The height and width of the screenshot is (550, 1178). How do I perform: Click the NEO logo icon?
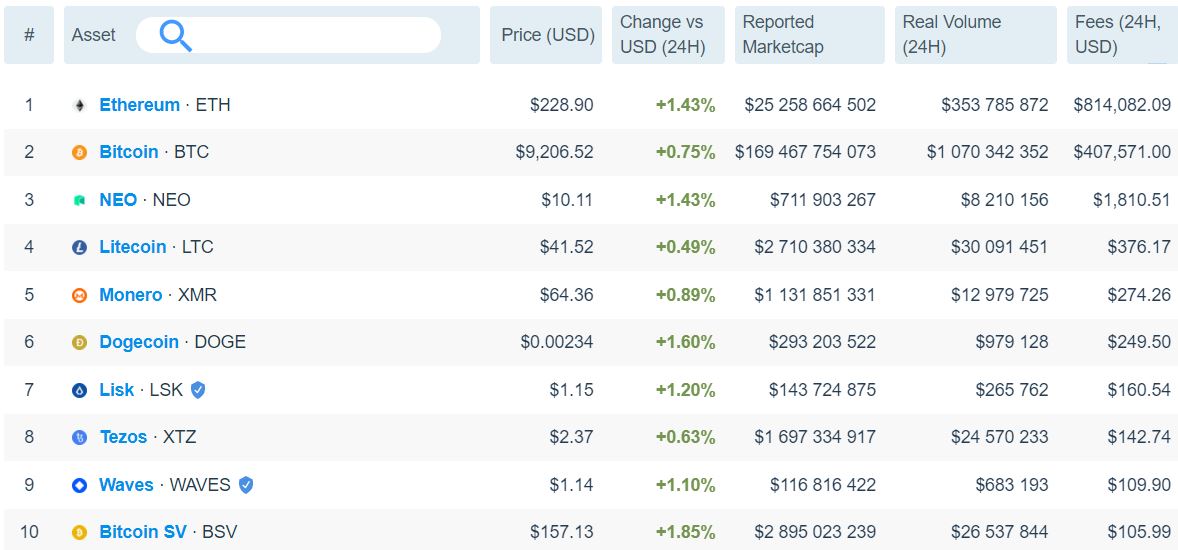[80, 200]
